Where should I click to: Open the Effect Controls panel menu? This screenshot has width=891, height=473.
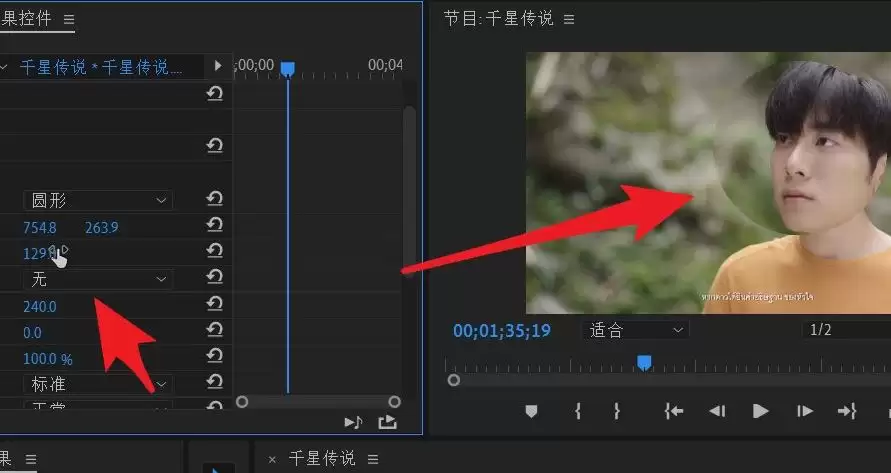click(x=69, y=19)
